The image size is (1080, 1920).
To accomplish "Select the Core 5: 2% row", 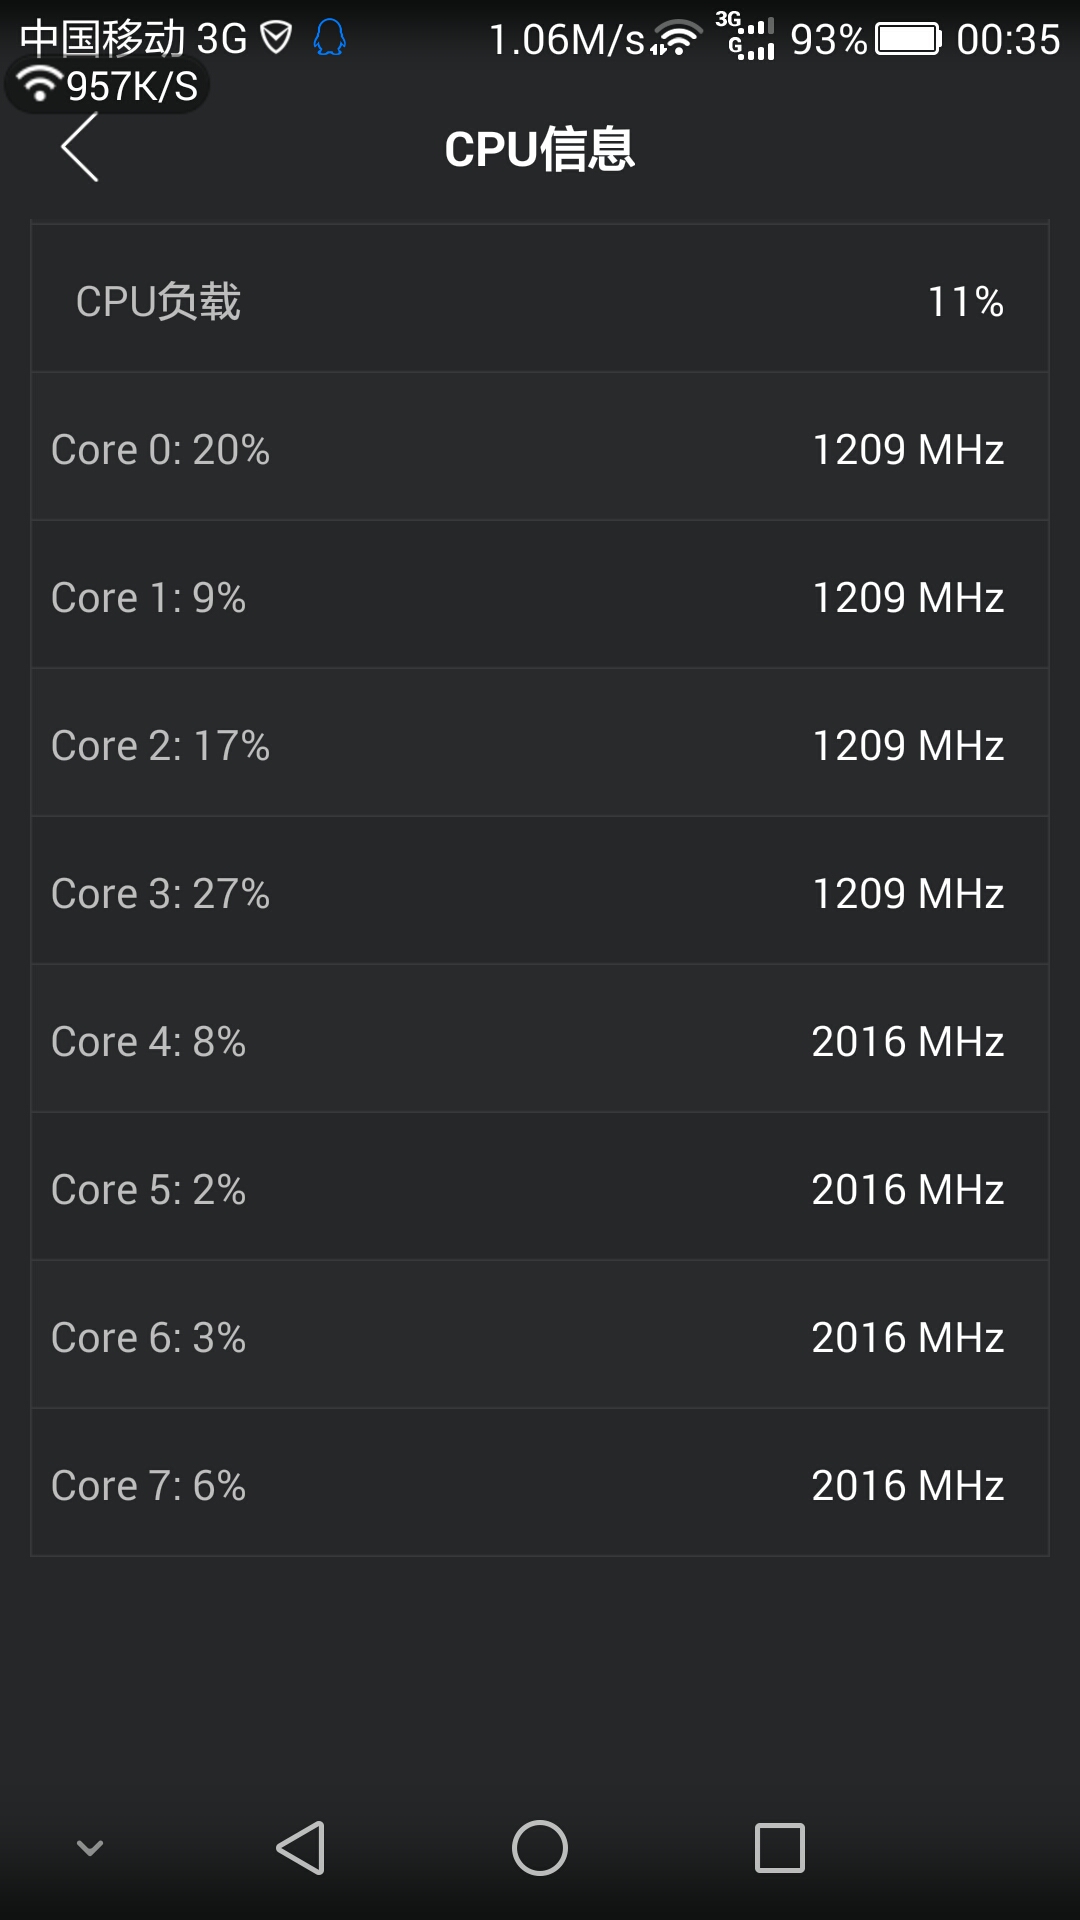I will [540, 1189].
